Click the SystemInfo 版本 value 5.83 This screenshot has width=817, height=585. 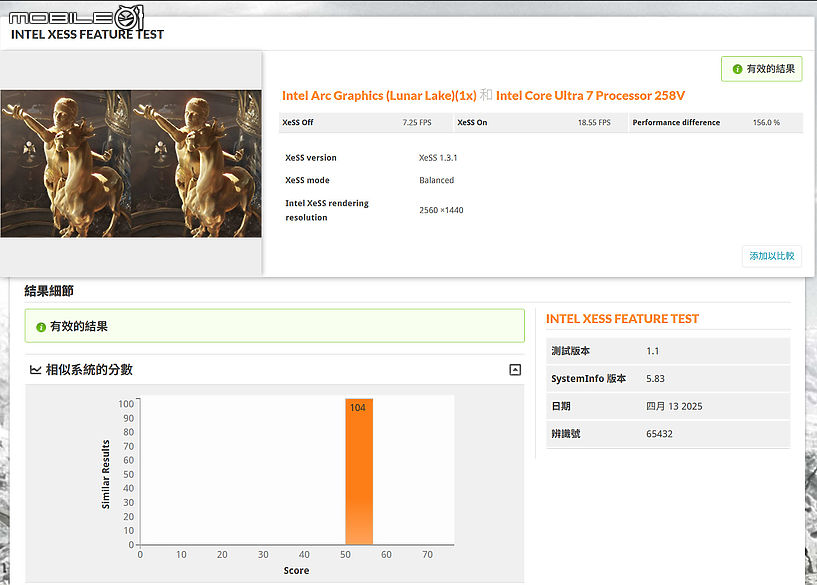[655, 379]
